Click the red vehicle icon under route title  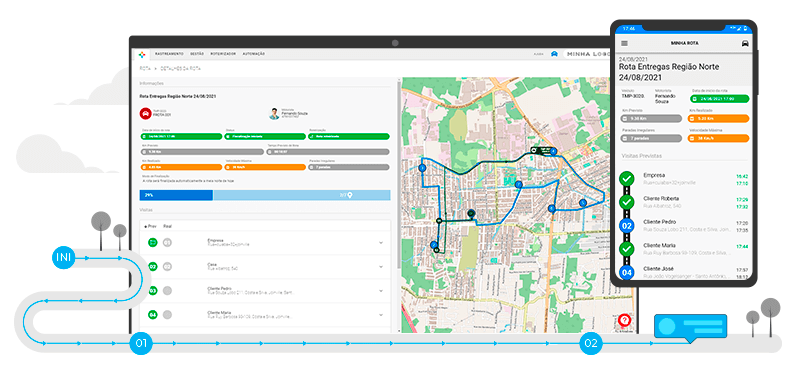145,114
